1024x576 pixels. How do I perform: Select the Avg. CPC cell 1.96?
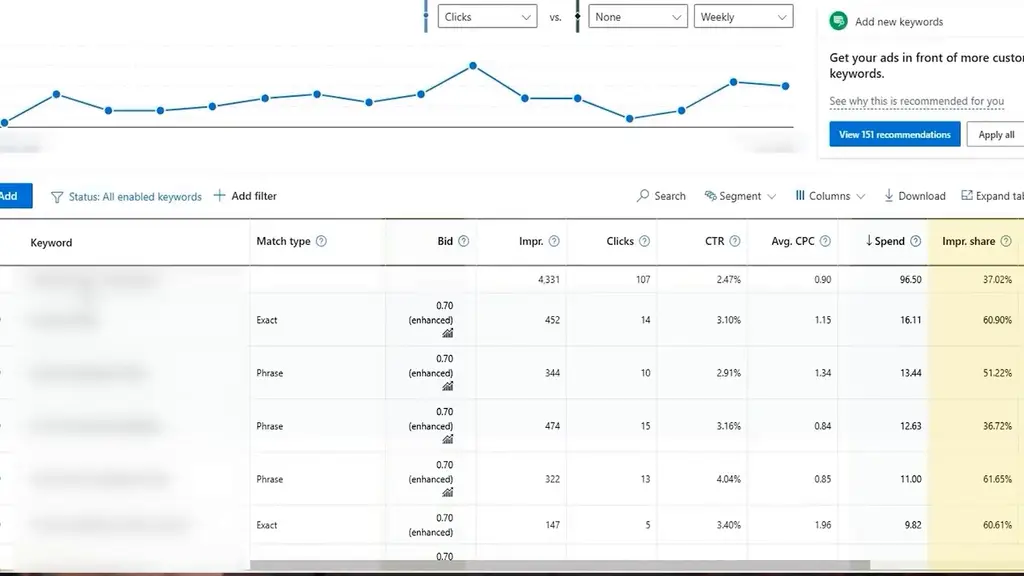(x=823, y=524)
